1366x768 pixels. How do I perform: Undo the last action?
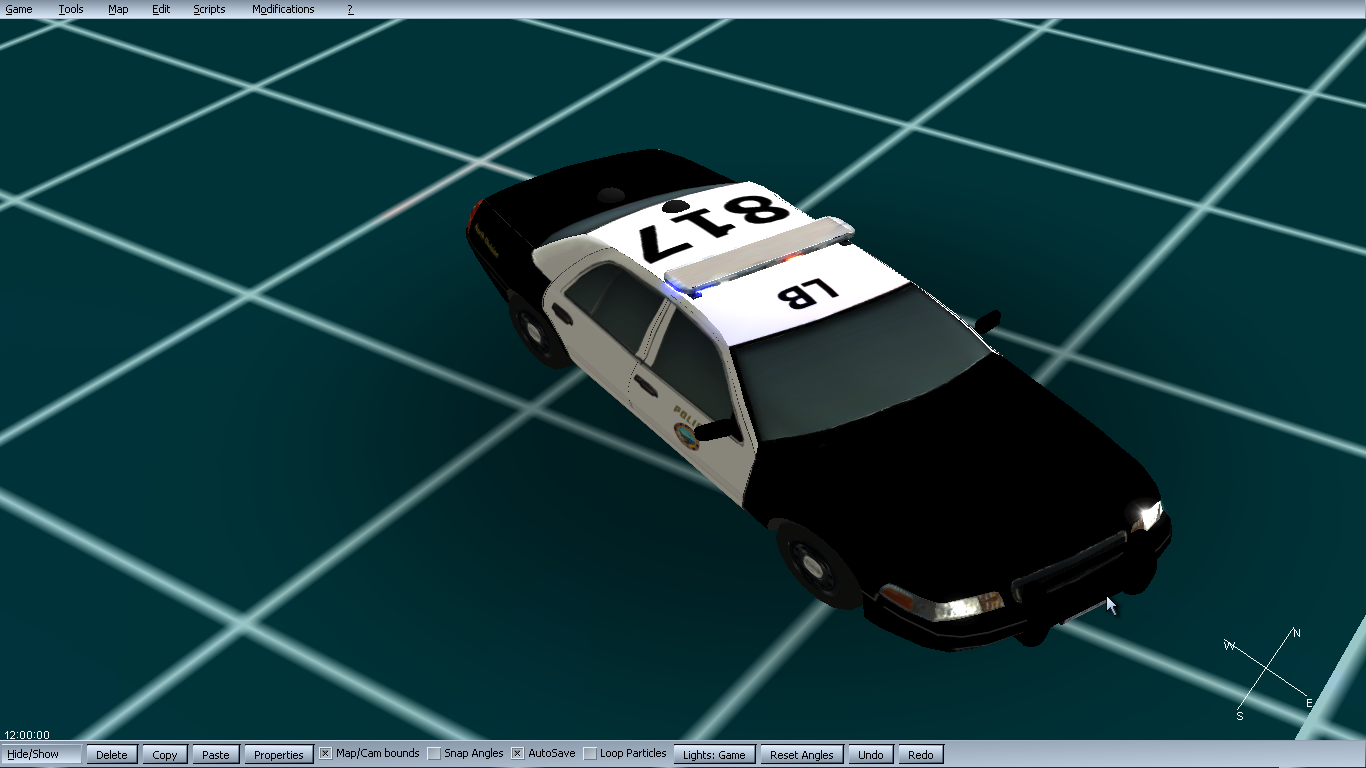(x=871, y=755)
